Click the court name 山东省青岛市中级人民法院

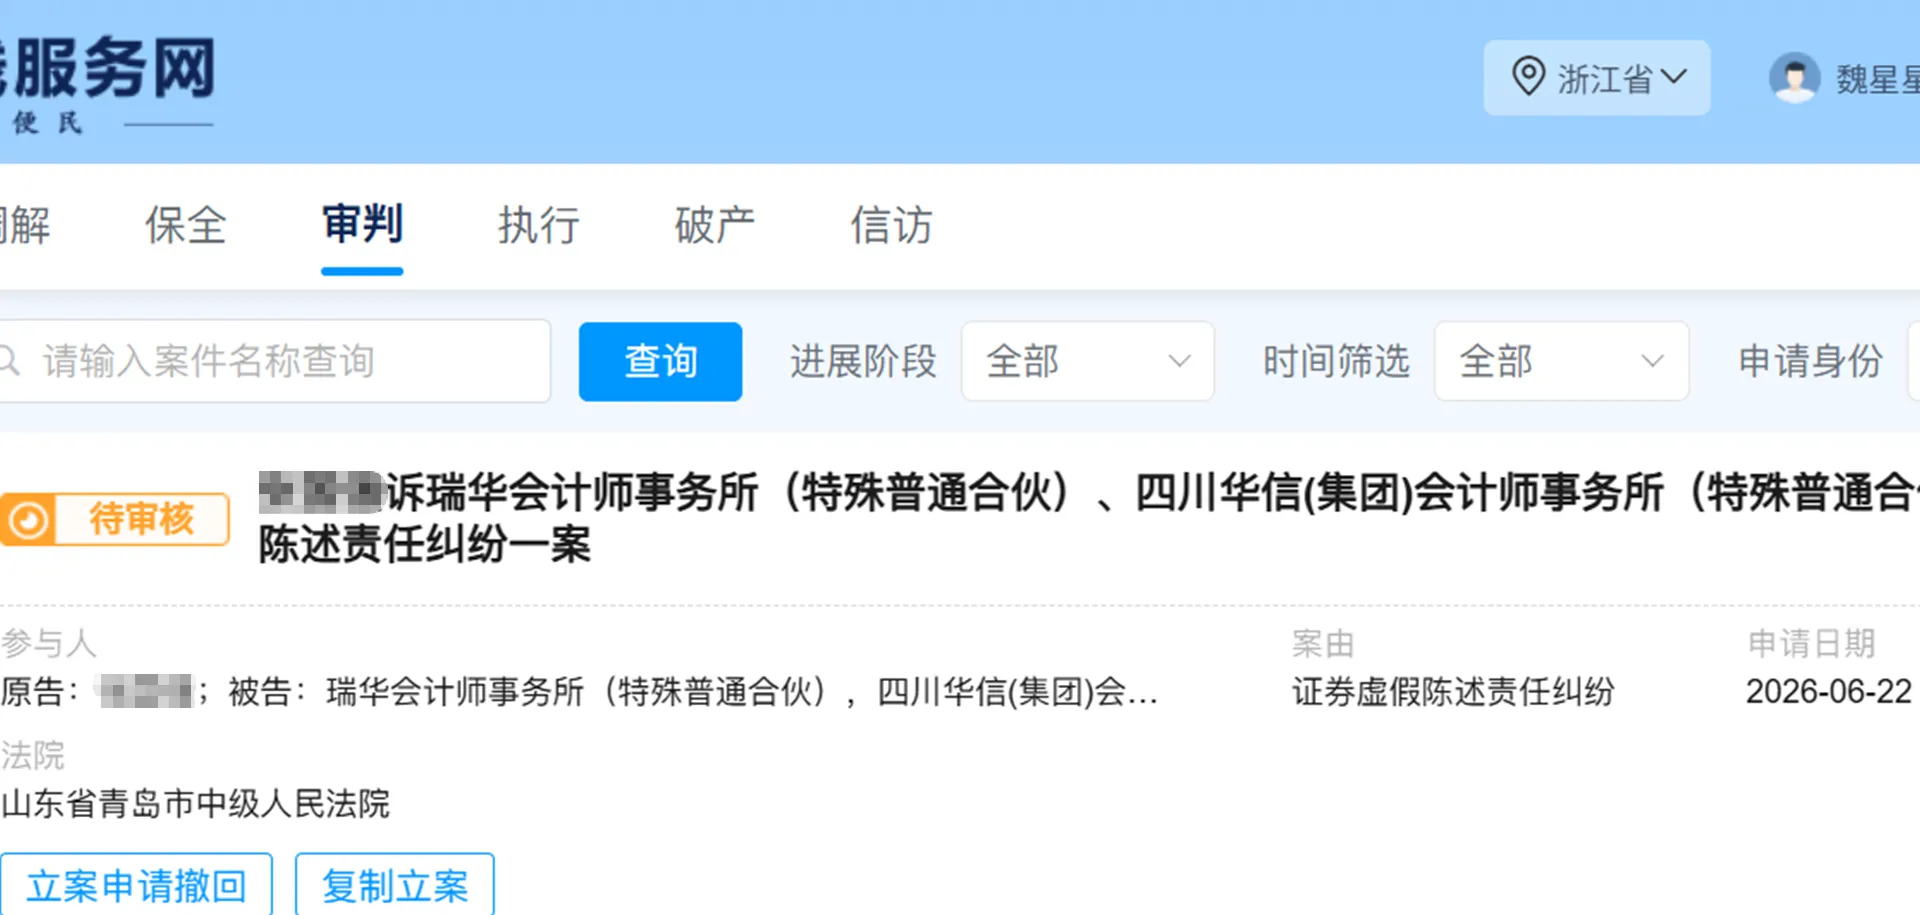[196, 803]
